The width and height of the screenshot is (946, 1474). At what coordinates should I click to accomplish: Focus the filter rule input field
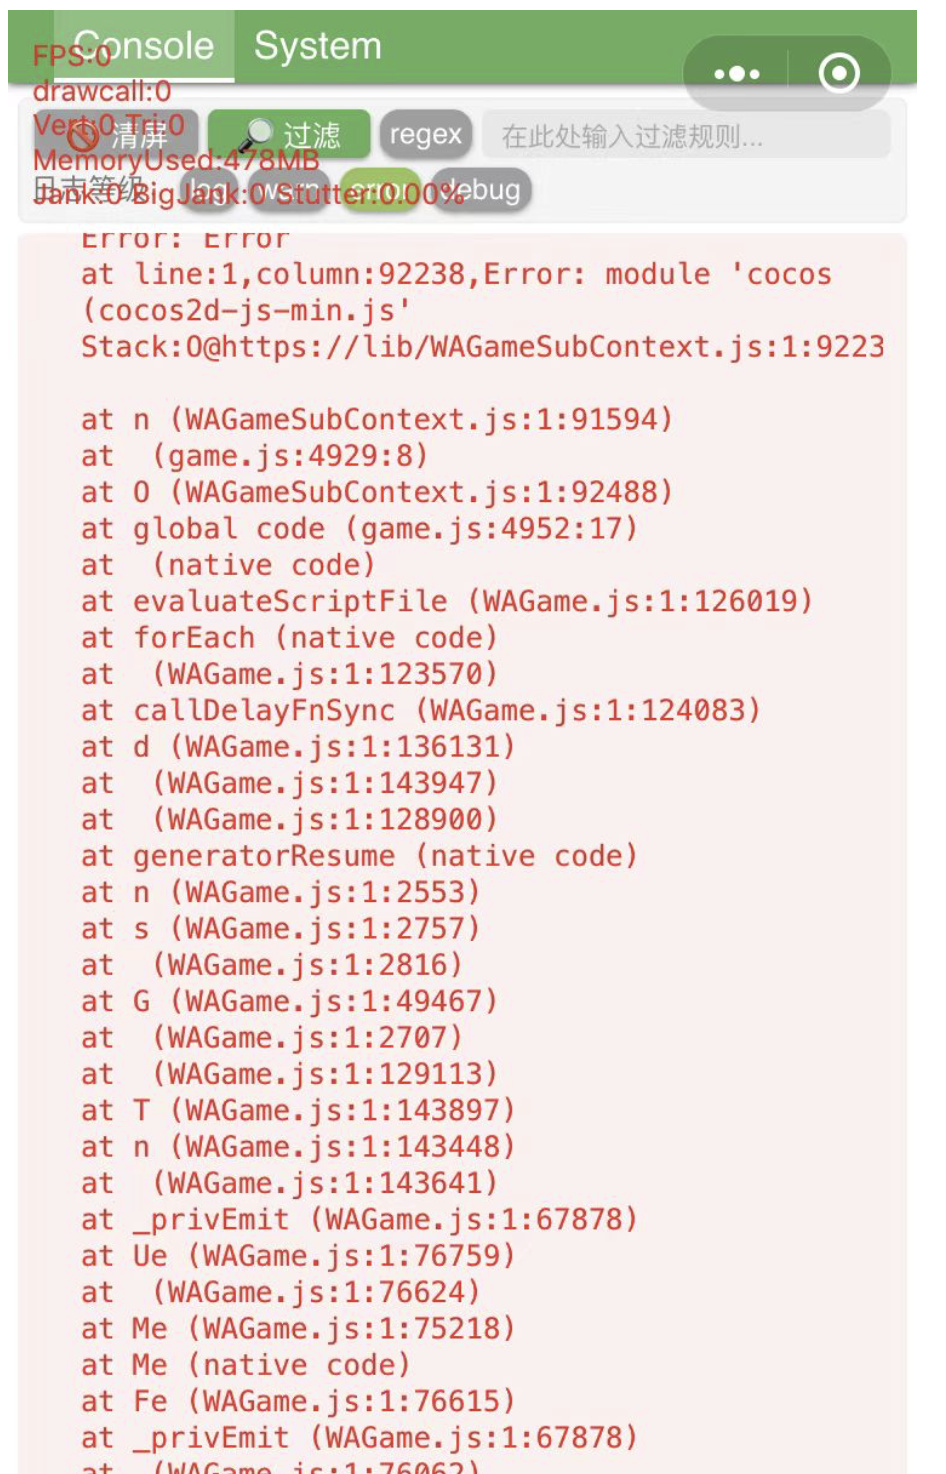[x=686, y=135]
